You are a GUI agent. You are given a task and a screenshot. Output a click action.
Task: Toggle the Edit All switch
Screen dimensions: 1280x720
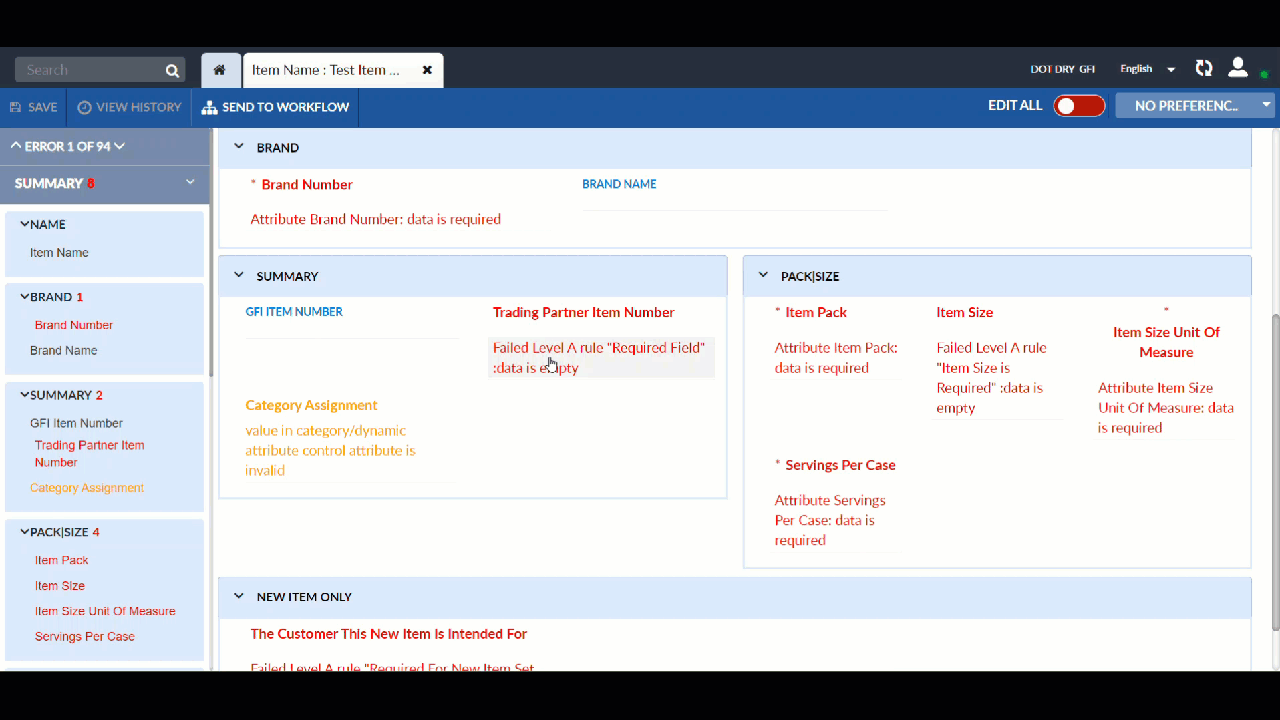1079,106
